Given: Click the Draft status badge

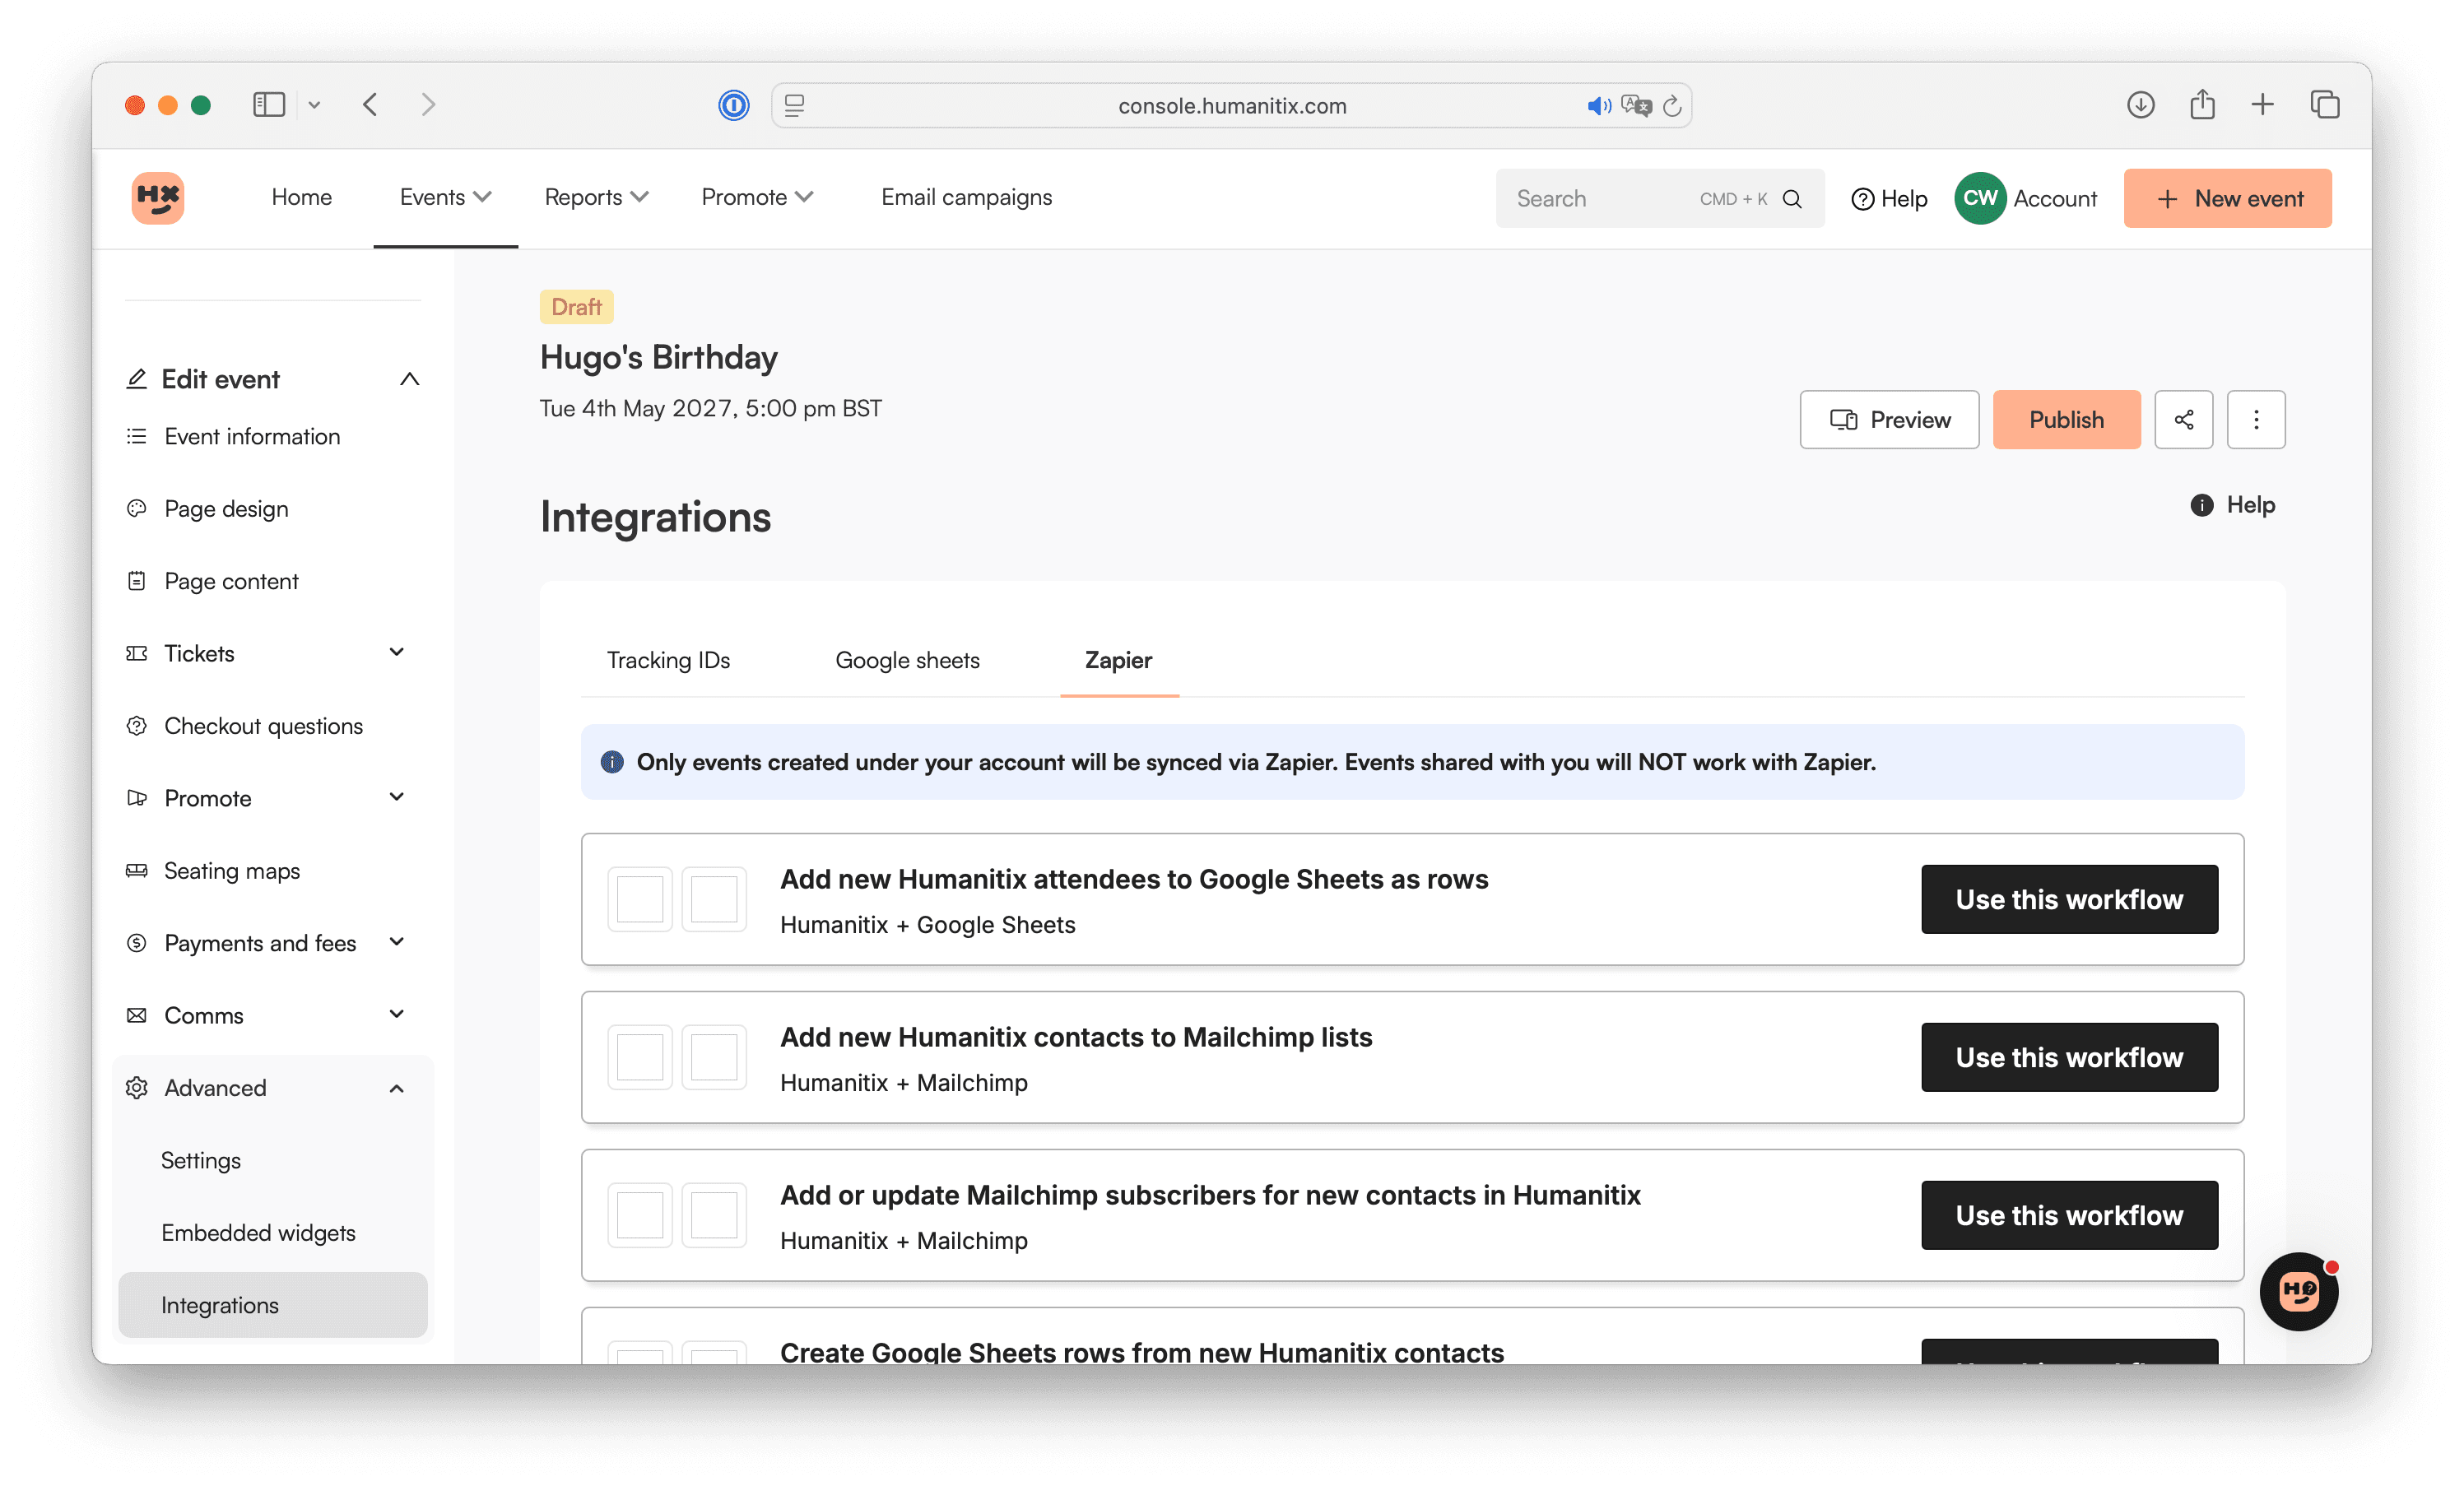Looking at the screenshot, I should pyautogui.click(x=576, y=307).
